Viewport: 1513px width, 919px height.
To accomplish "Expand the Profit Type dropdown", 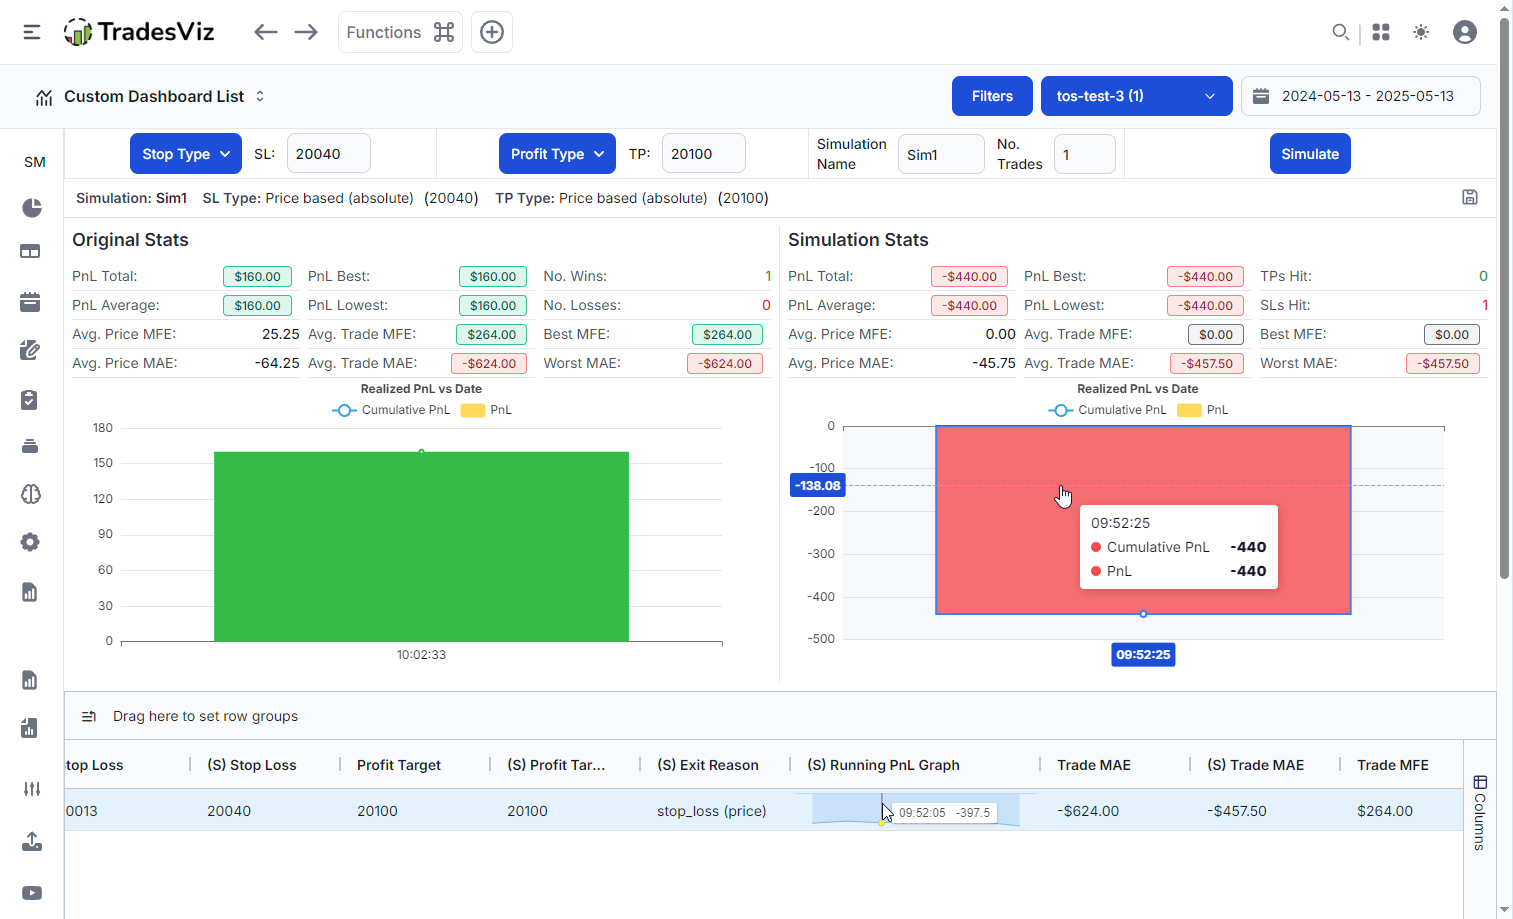I will pyautogui.click(x=557, y=154).
